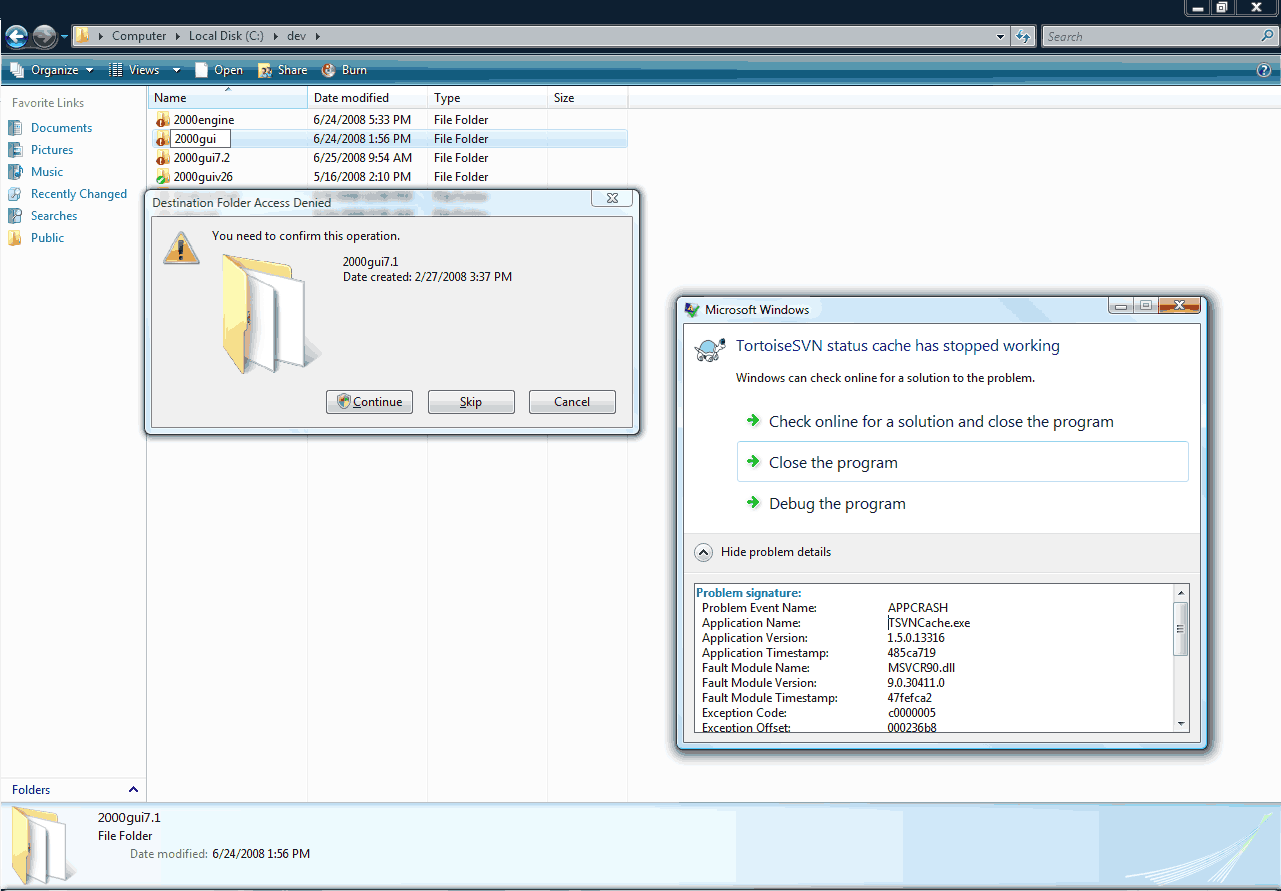Select the 2000engine folder icon
Viewport: 1281px width, 891px height.
point(162,120)
